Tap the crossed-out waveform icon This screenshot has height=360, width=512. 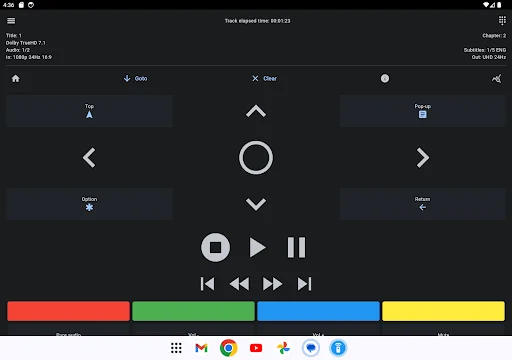496,79
